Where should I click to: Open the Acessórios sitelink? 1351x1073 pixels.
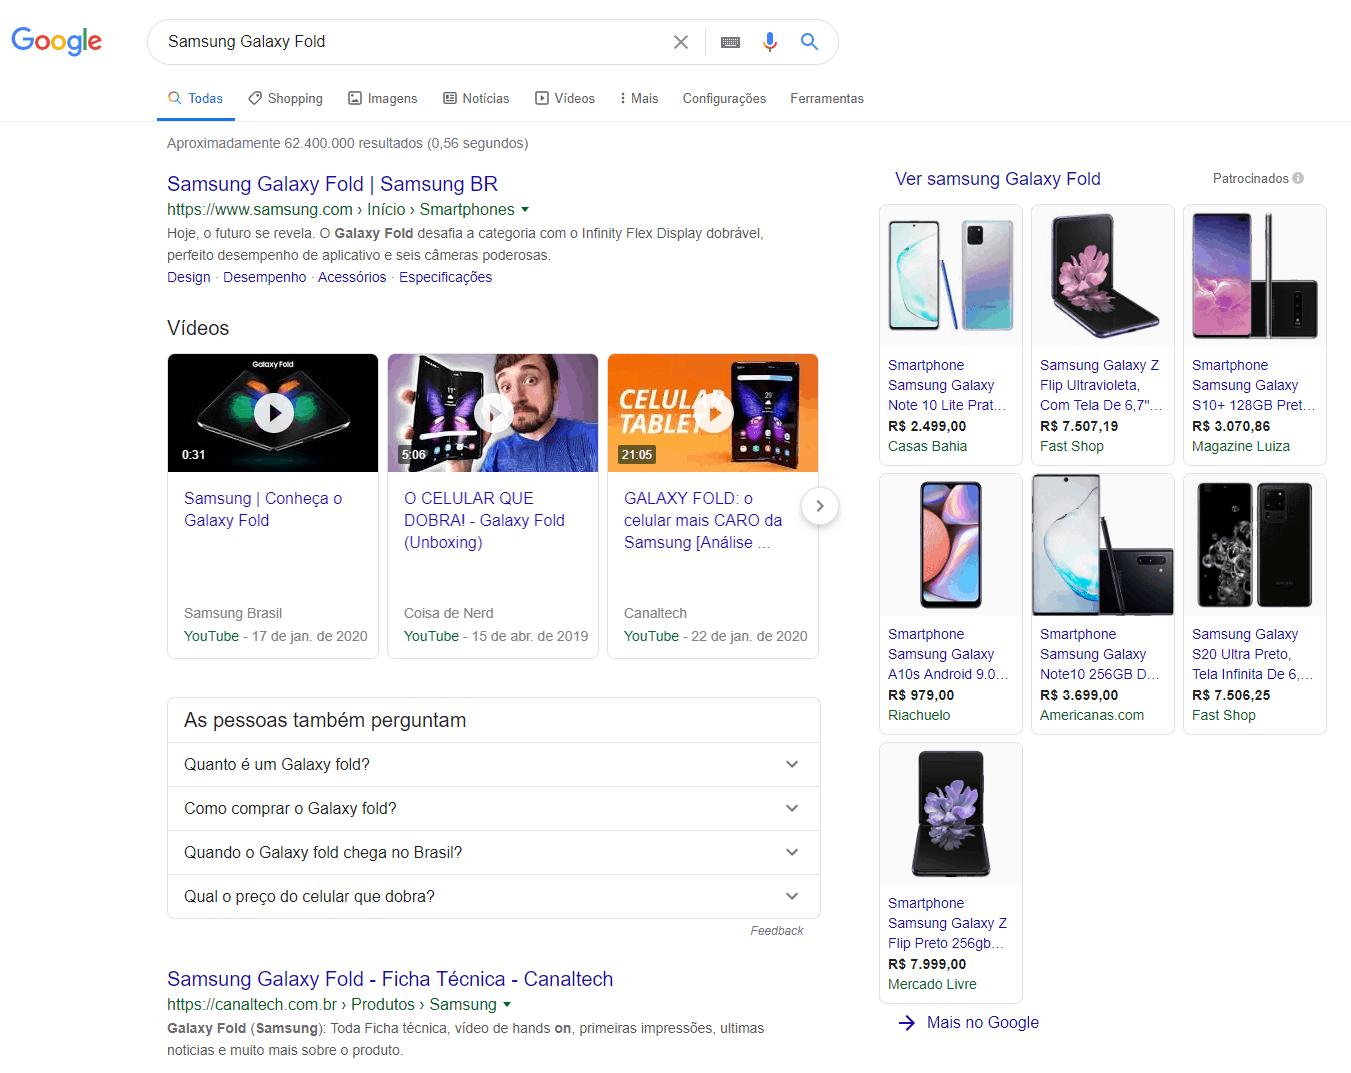pyautogui.click(x=352, y=277)
